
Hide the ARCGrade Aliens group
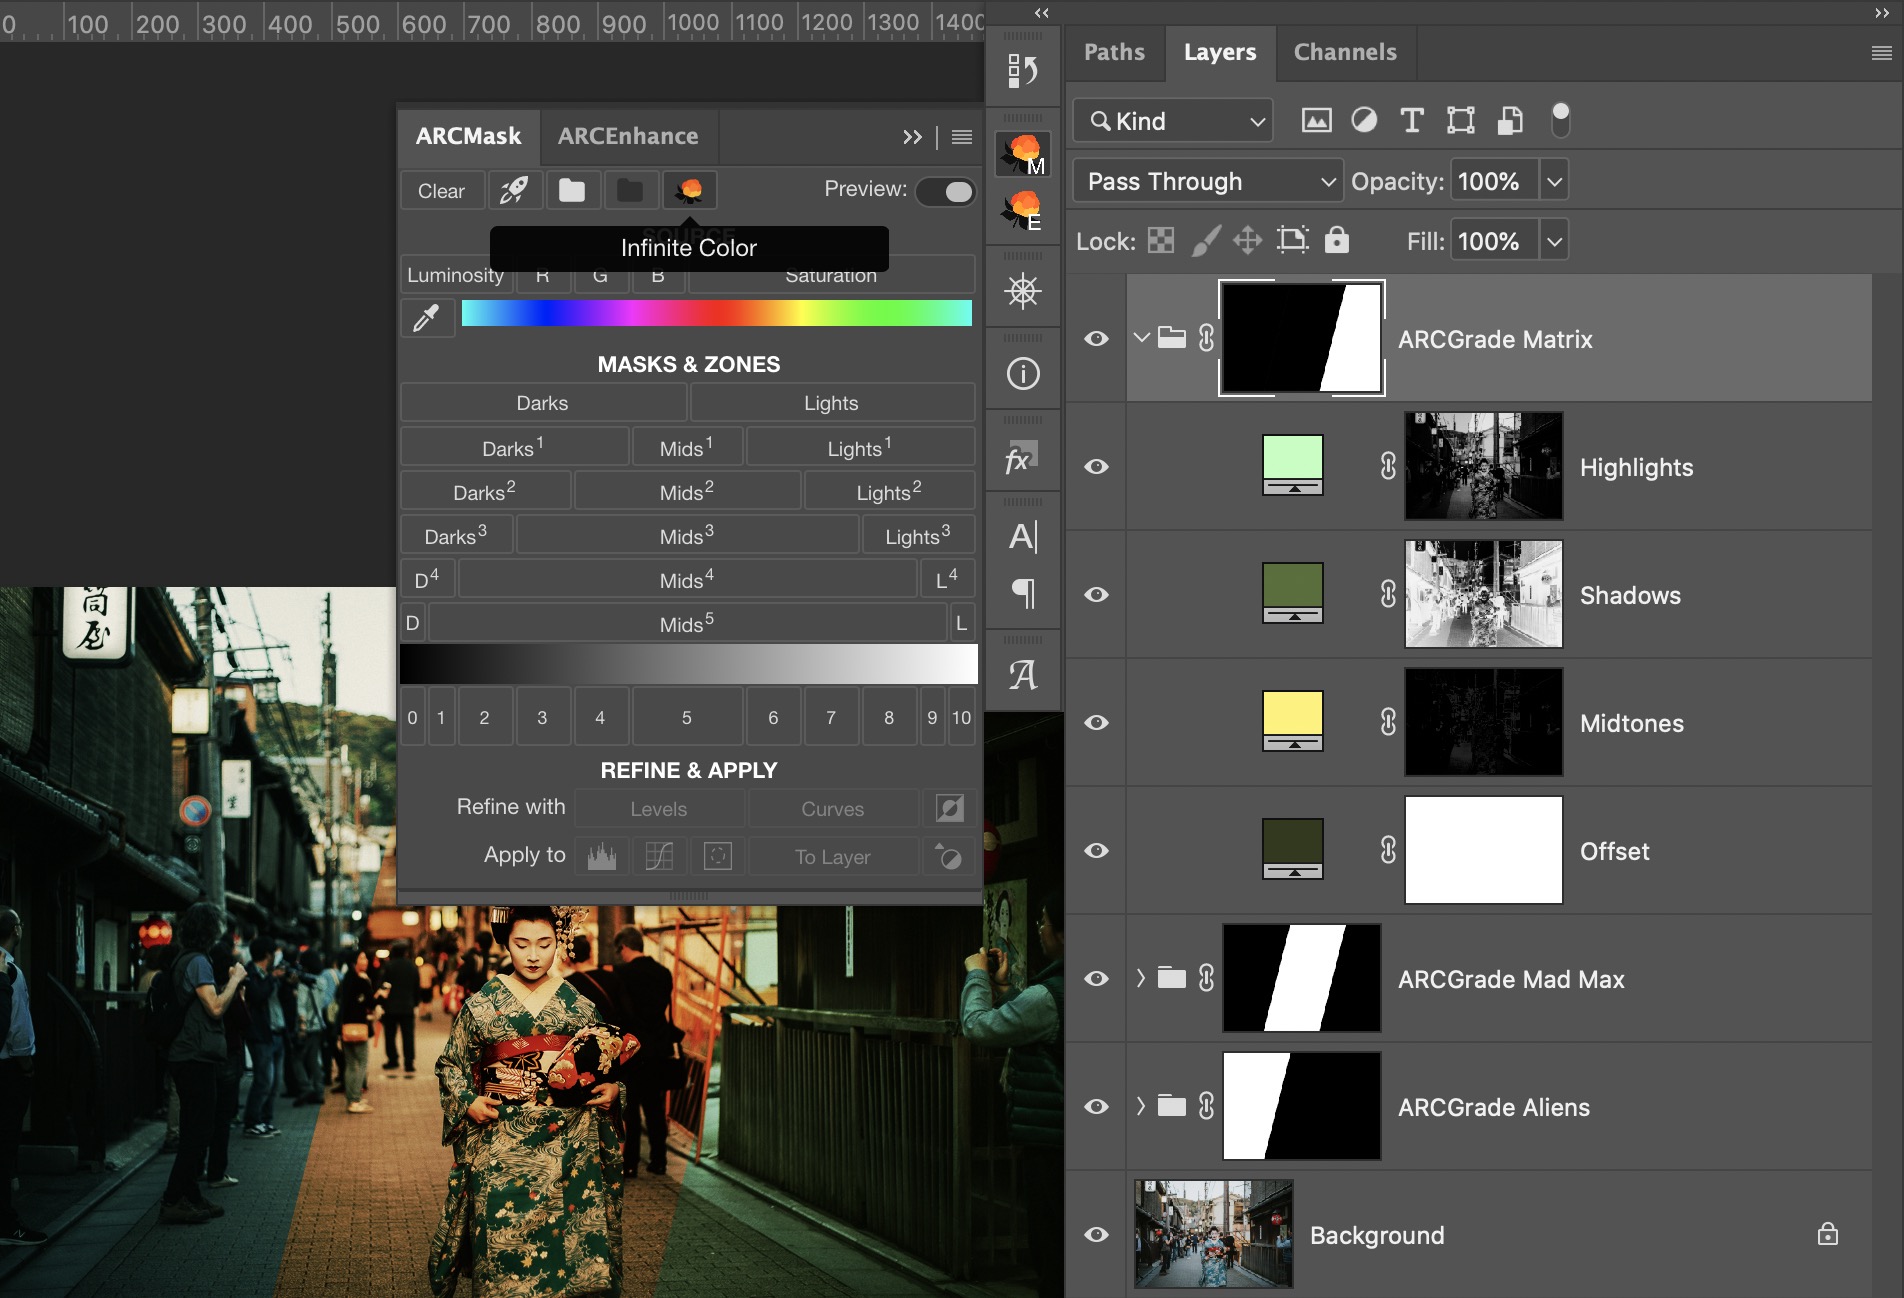click(1096, 1107)
